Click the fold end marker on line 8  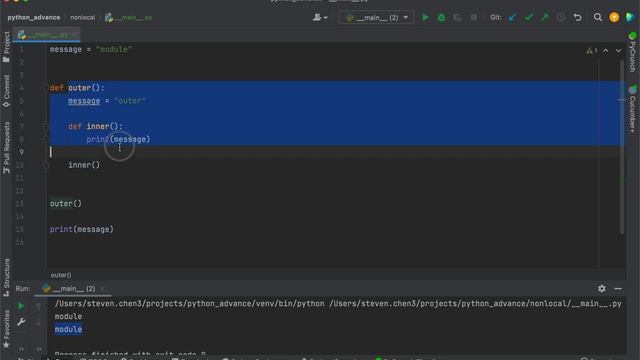tap(46, 139)
